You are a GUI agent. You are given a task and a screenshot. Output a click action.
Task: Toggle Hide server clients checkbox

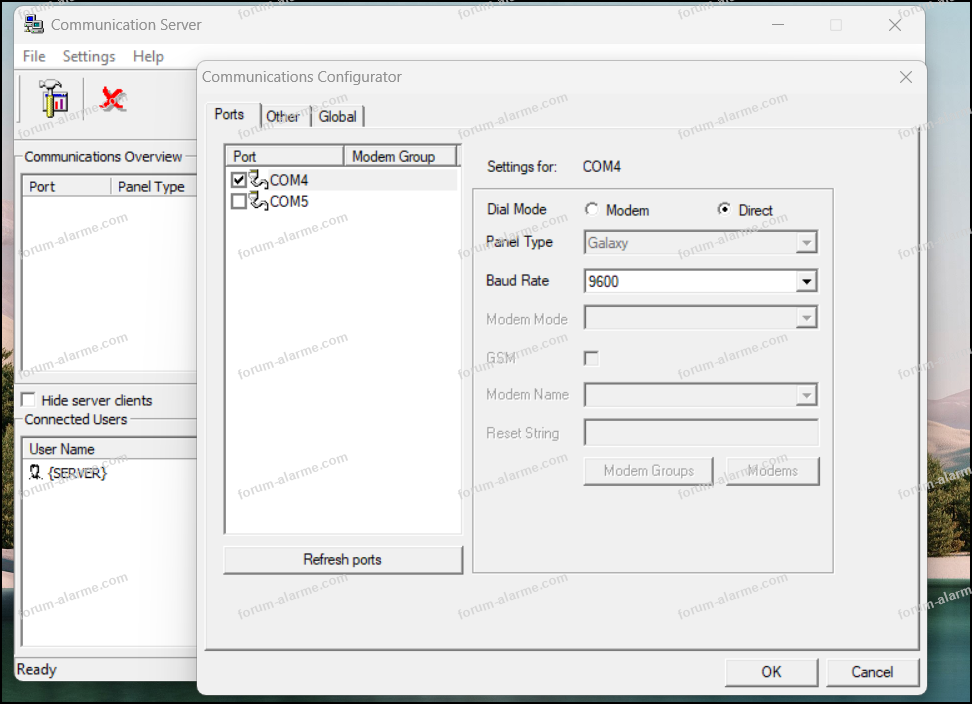[28, 400]
